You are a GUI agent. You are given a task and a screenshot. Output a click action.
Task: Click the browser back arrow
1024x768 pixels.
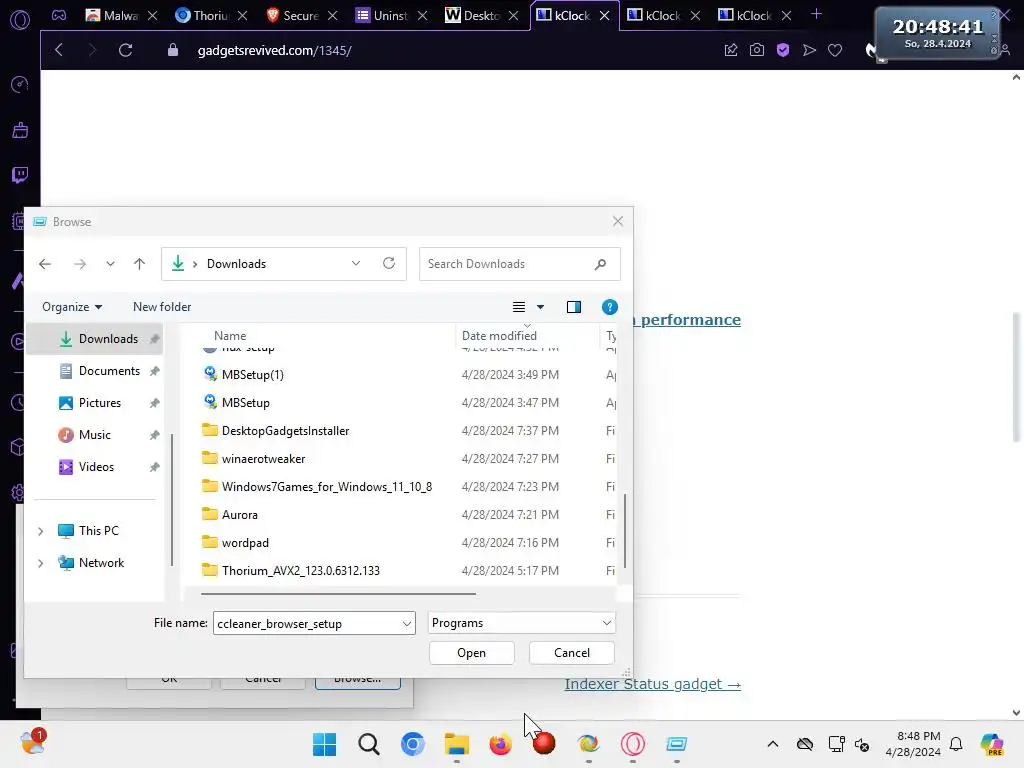(59, 50)
